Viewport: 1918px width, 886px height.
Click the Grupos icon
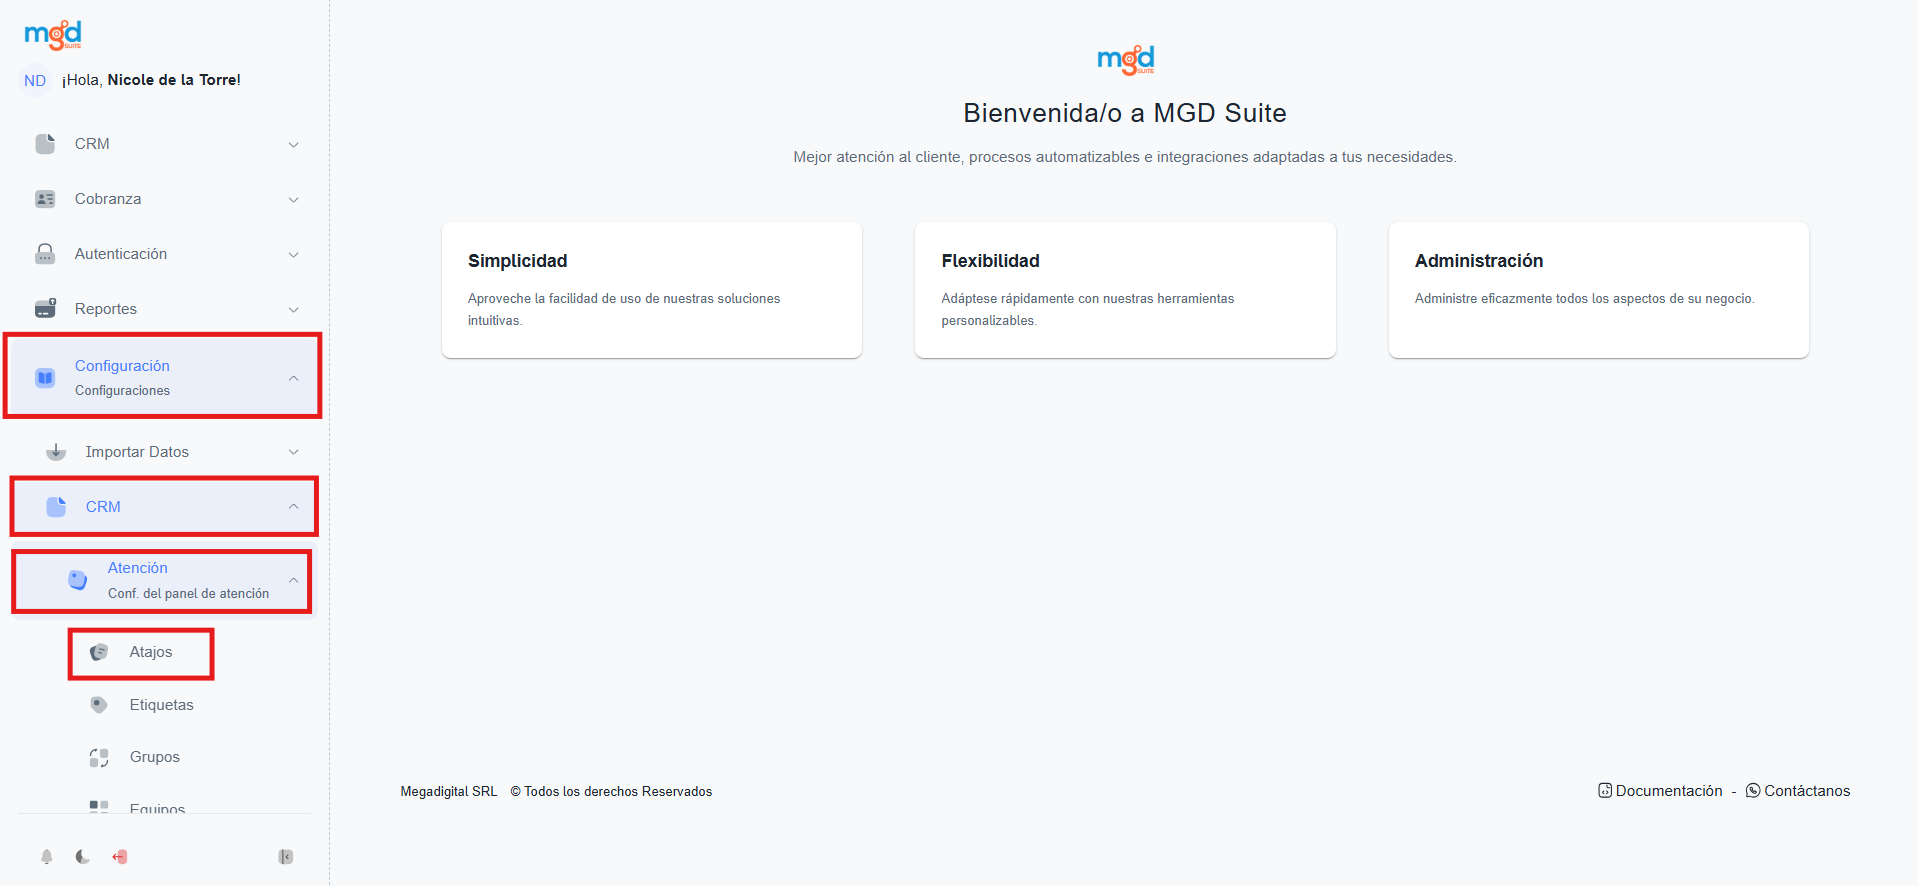(99, 757)
